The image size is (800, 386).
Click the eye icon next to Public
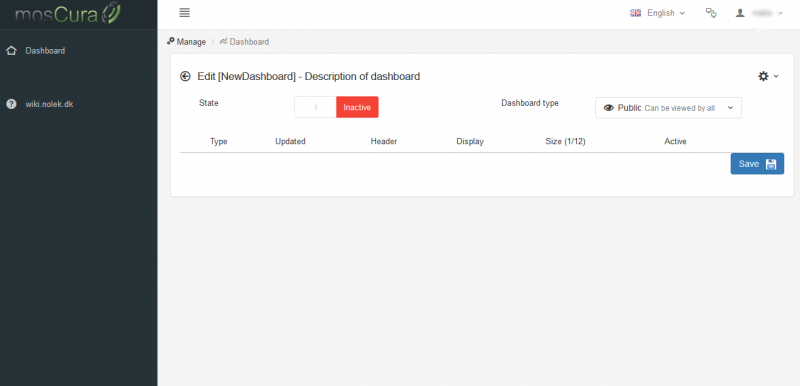[608, 108]
